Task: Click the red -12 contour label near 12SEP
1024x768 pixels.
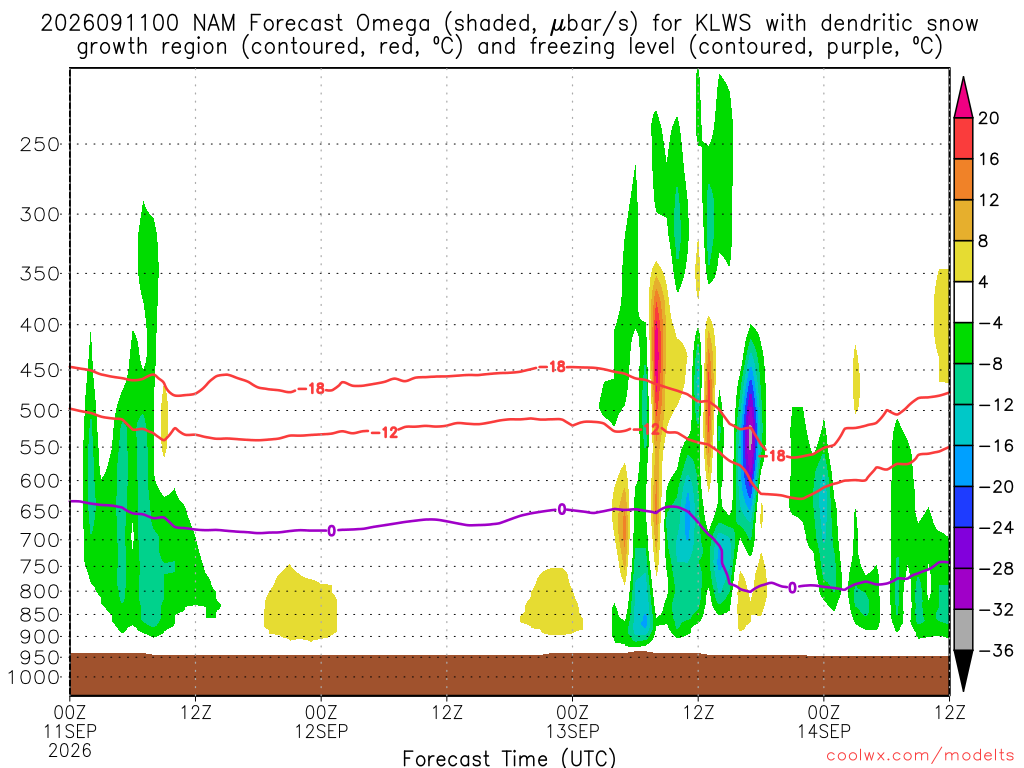Action: point(385,432)
